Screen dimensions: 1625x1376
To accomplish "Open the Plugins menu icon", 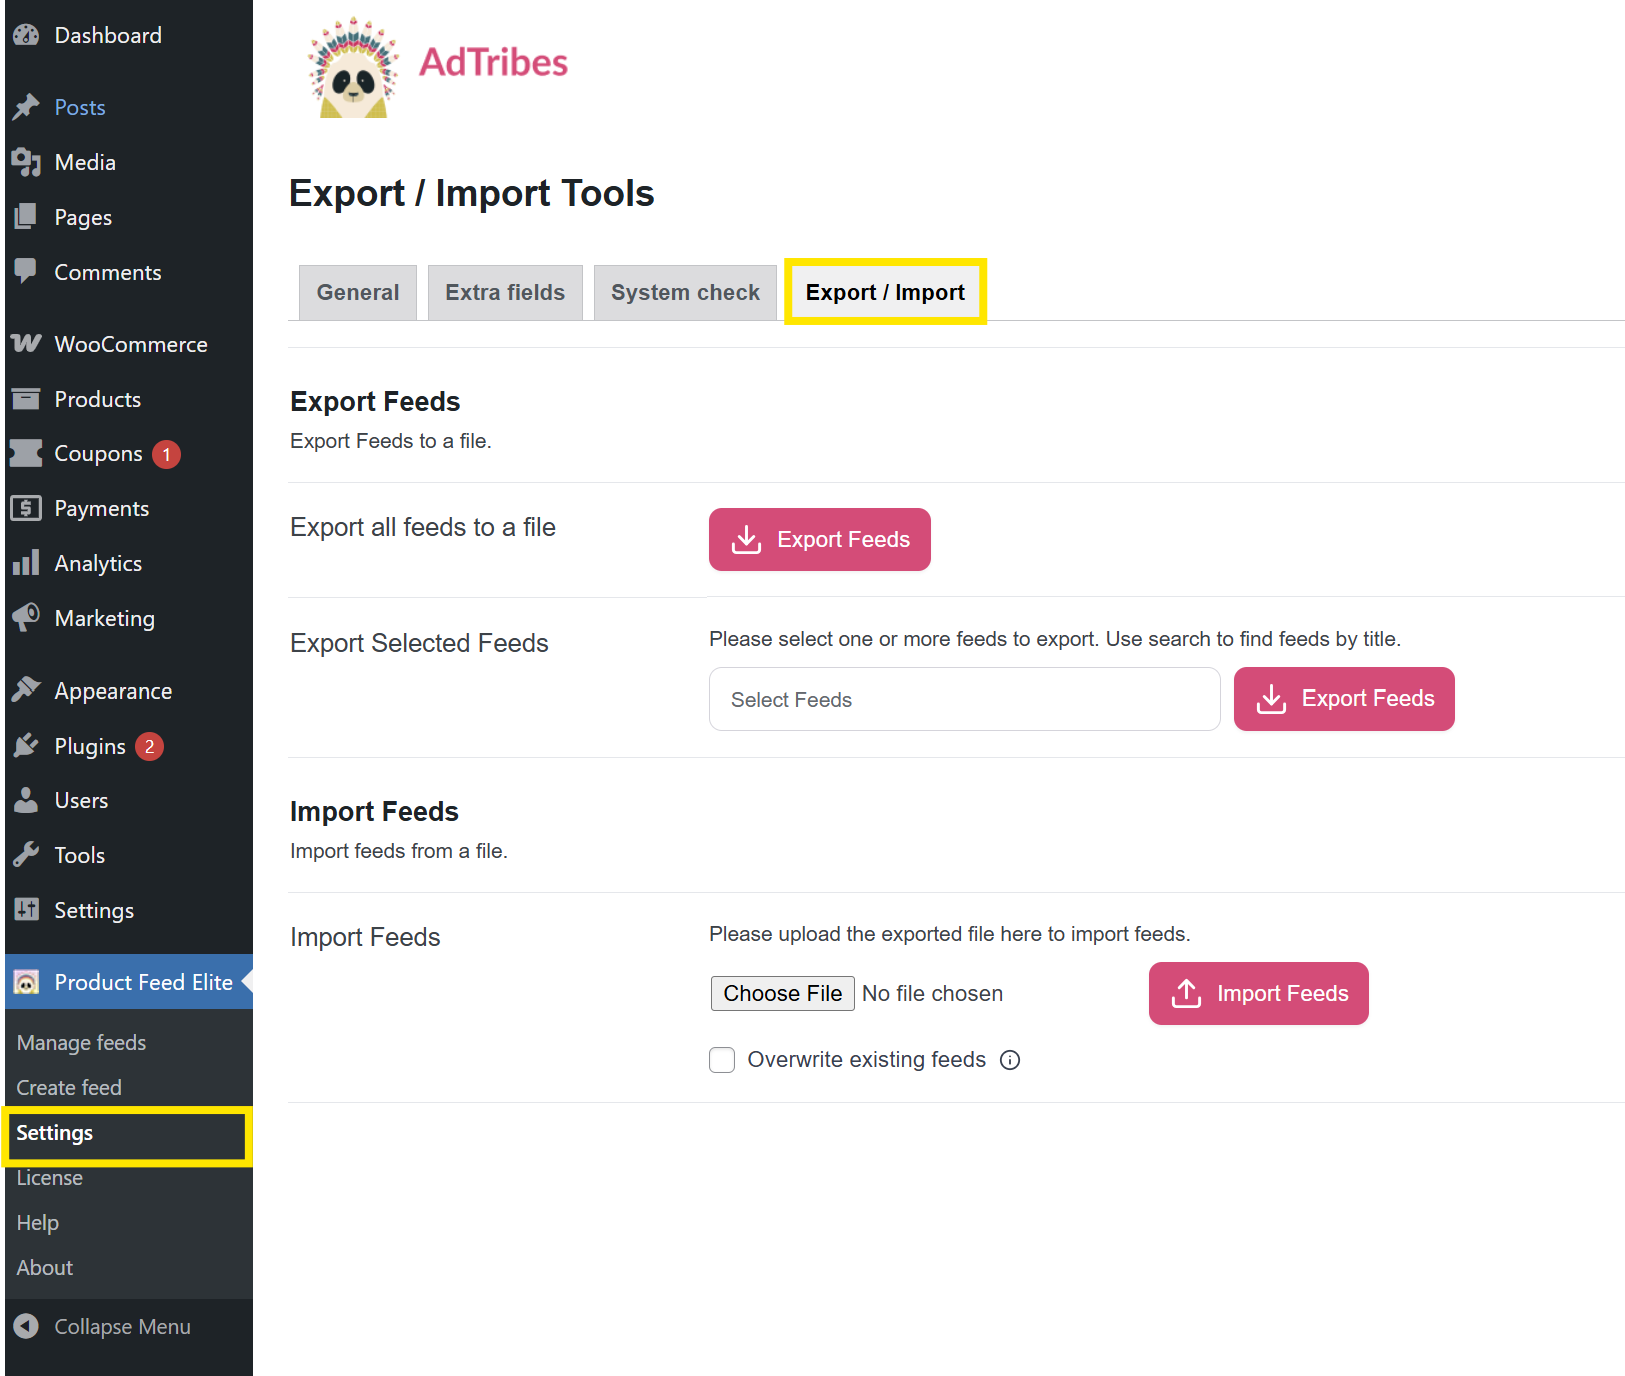I will click(26, 746).
